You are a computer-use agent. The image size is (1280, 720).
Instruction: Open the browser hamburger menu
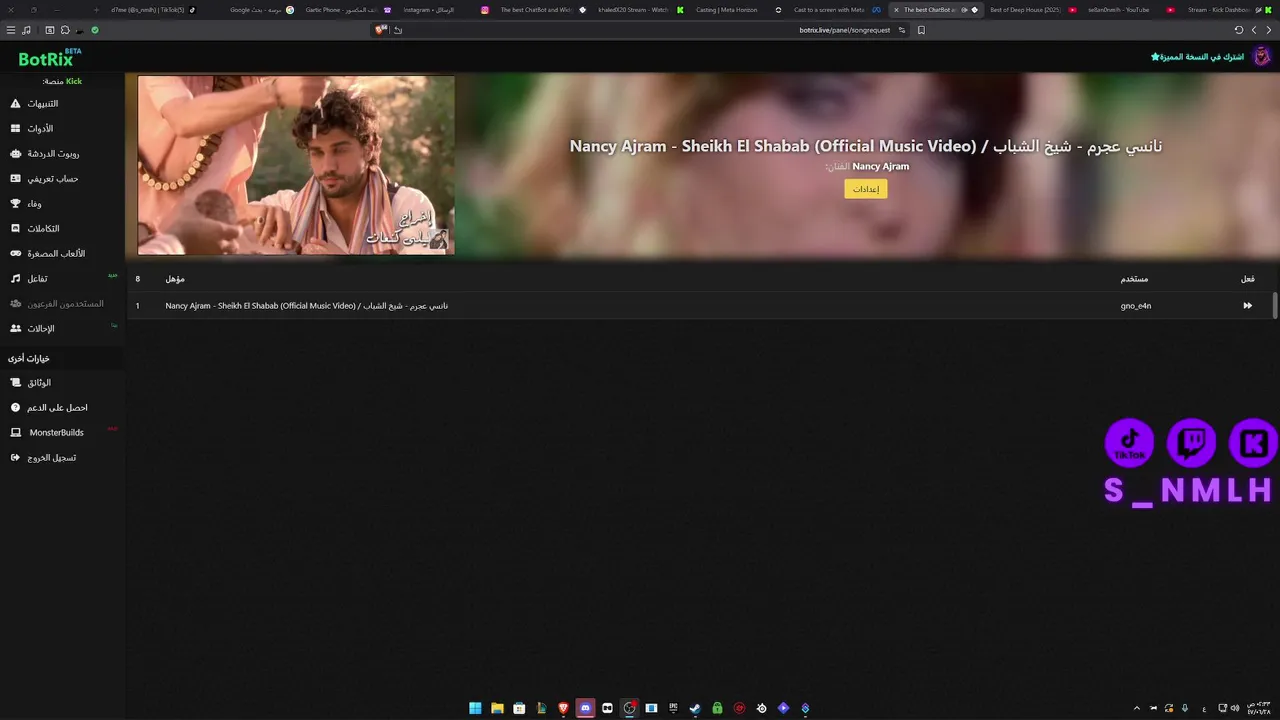(11, 30)
